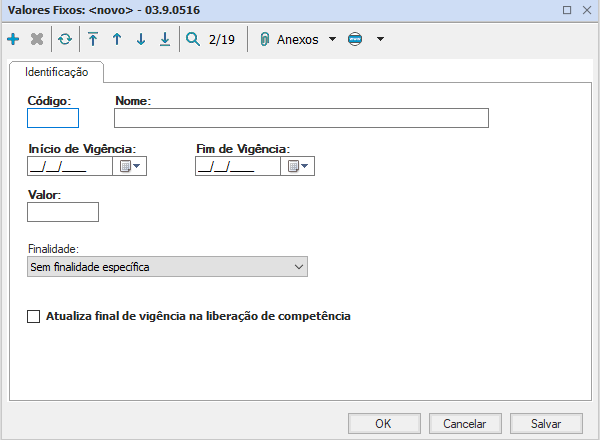Expand the arrow beside the globe icon
The width and height of the screenshot is (600, 440).
click(x=380, y=40)
